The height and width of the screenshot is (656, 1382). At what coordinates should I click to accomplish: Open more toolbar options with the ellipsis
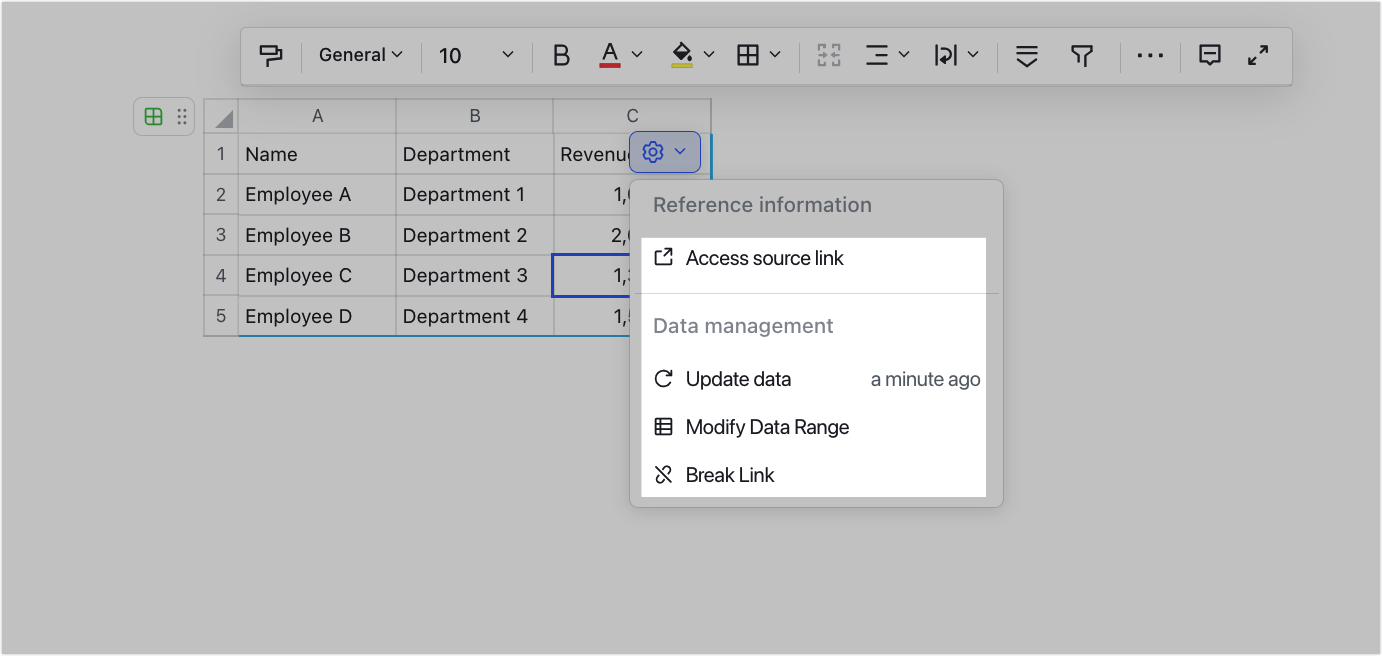tap(1150, 56)
